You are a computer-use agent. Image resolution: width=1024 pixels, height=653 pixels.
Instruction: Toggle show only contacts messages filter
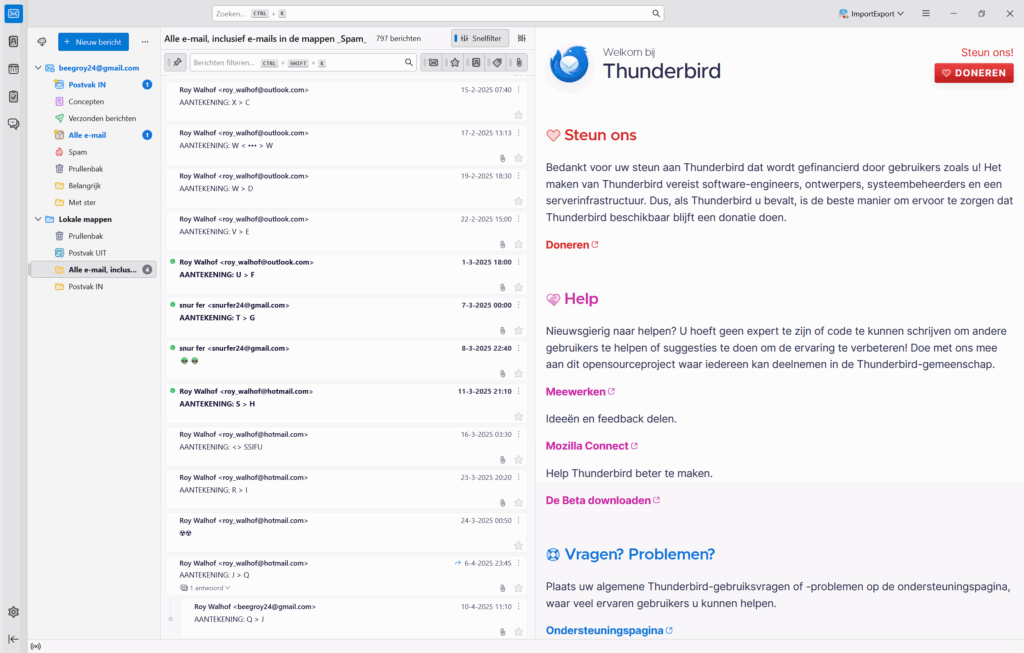tap(476, 63)
